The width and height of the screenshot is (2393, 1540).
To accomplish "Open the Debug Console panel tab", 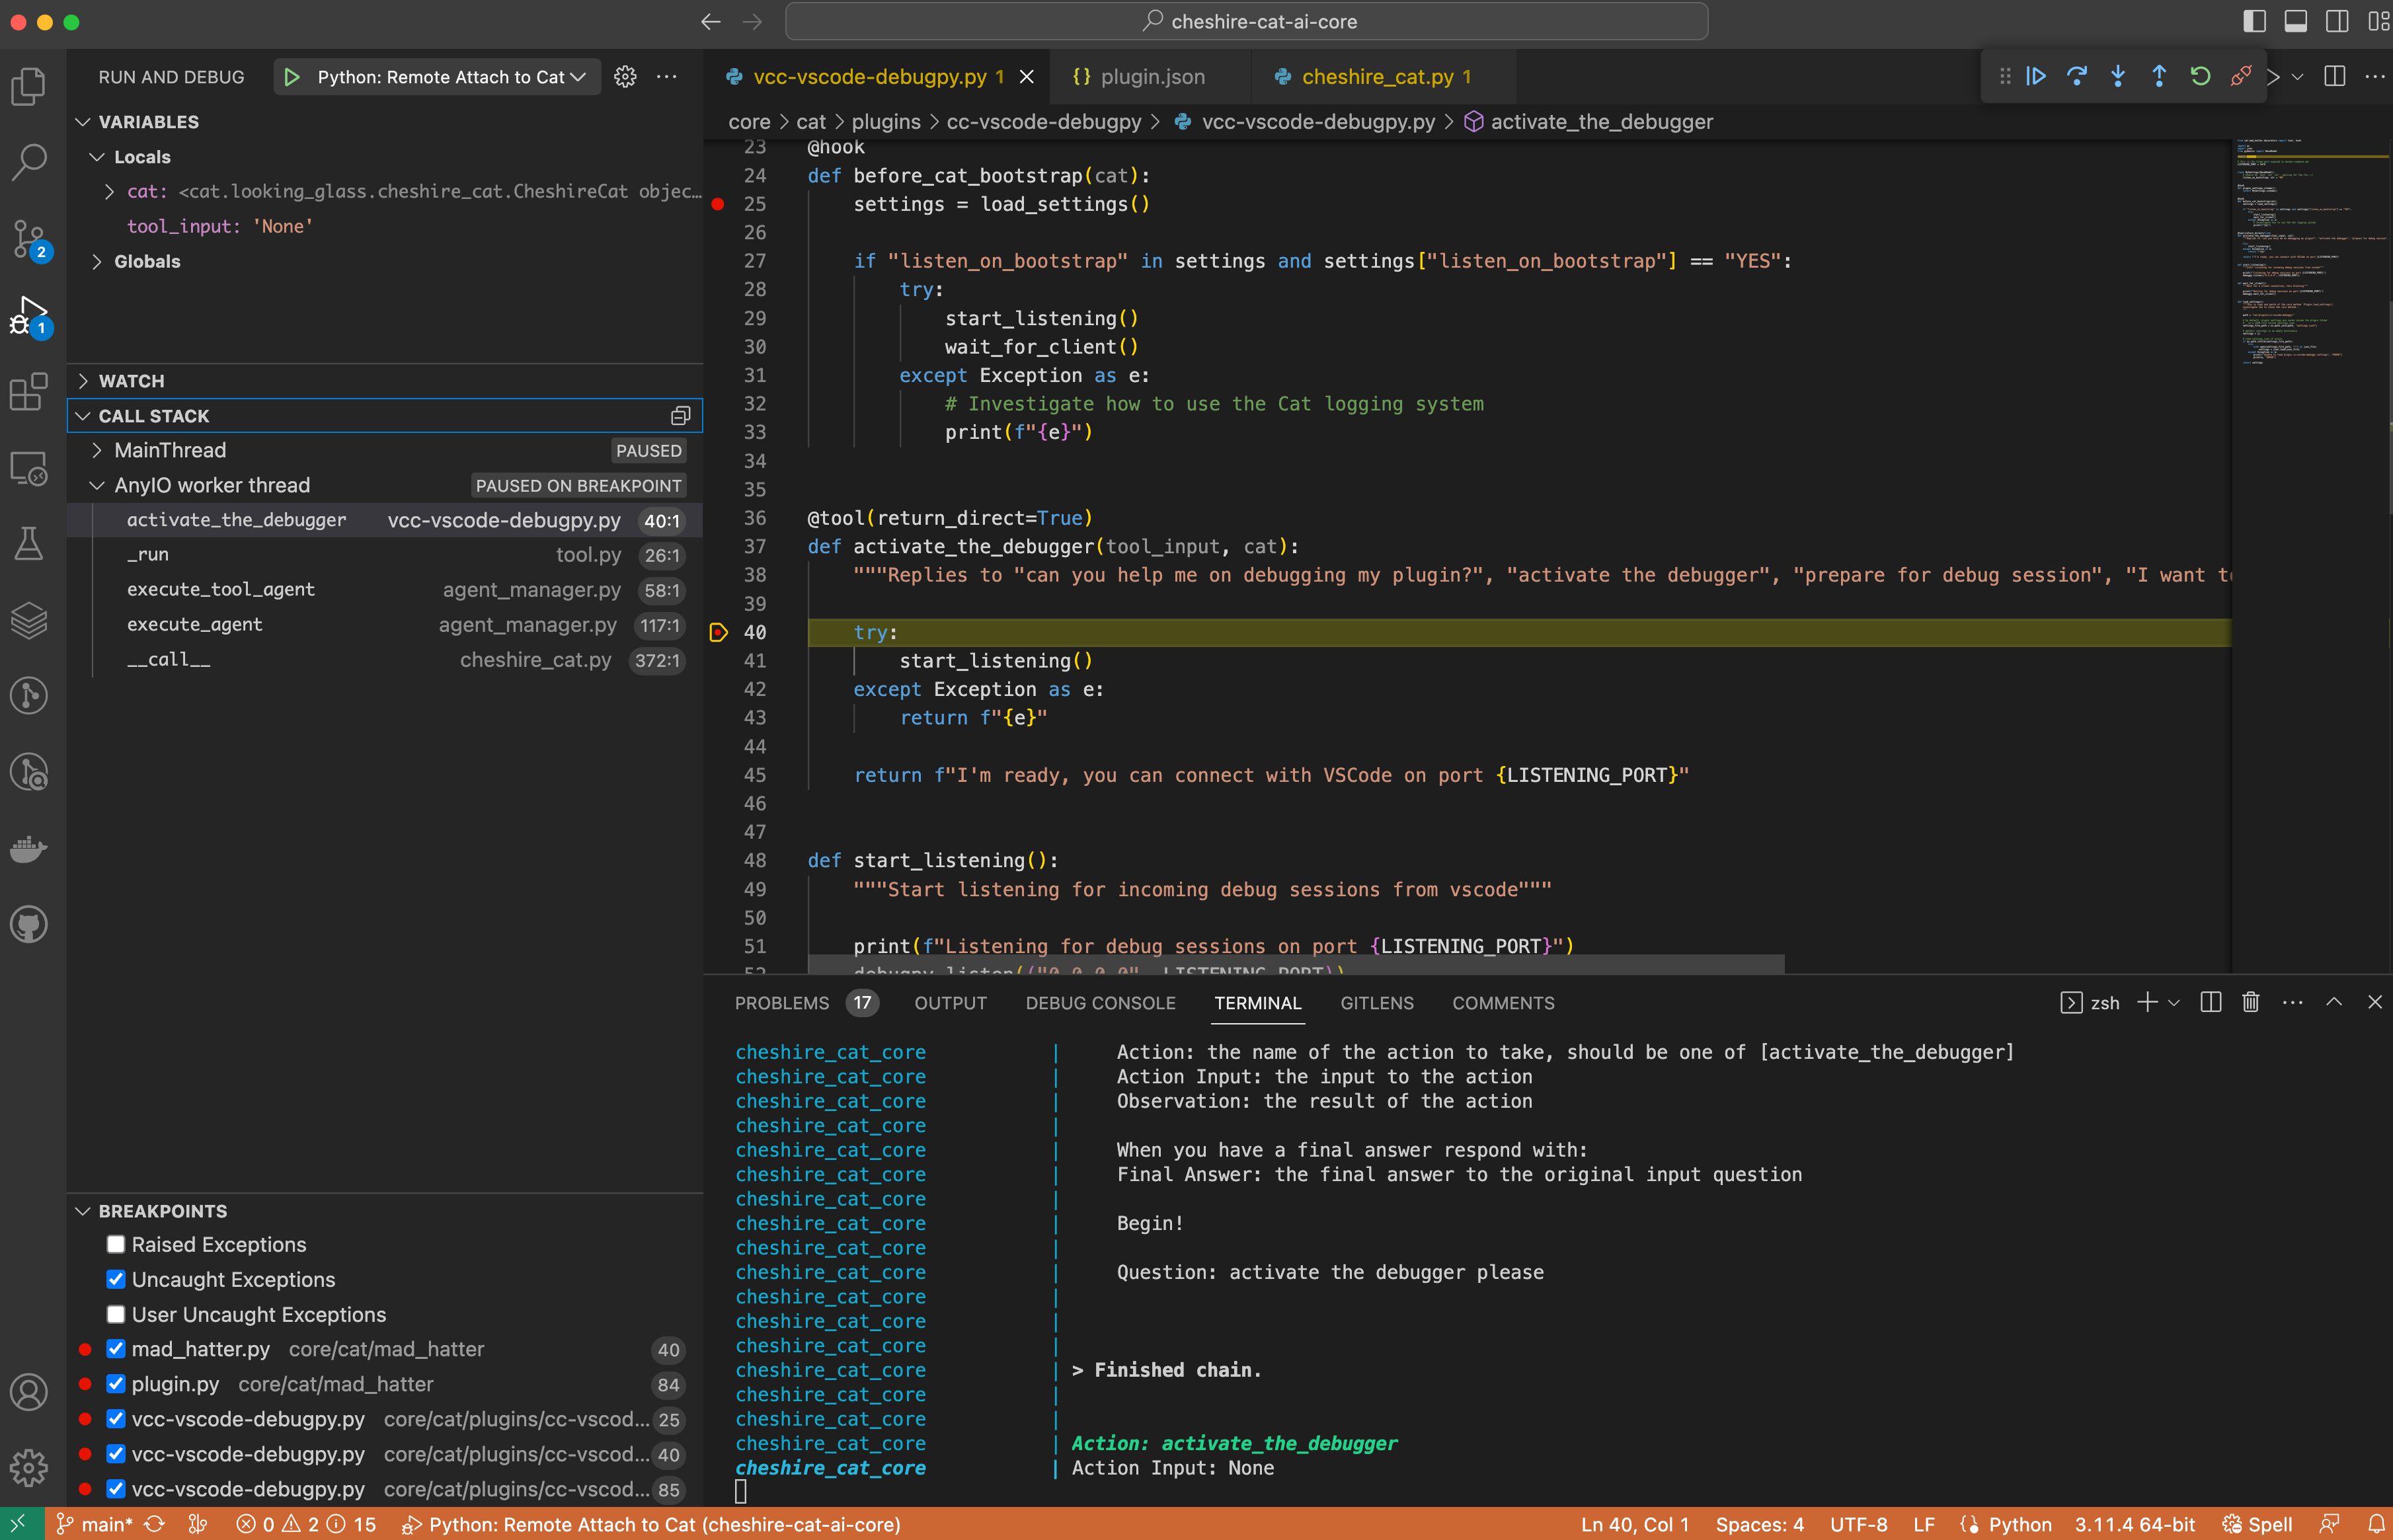I will 1100,1003.
